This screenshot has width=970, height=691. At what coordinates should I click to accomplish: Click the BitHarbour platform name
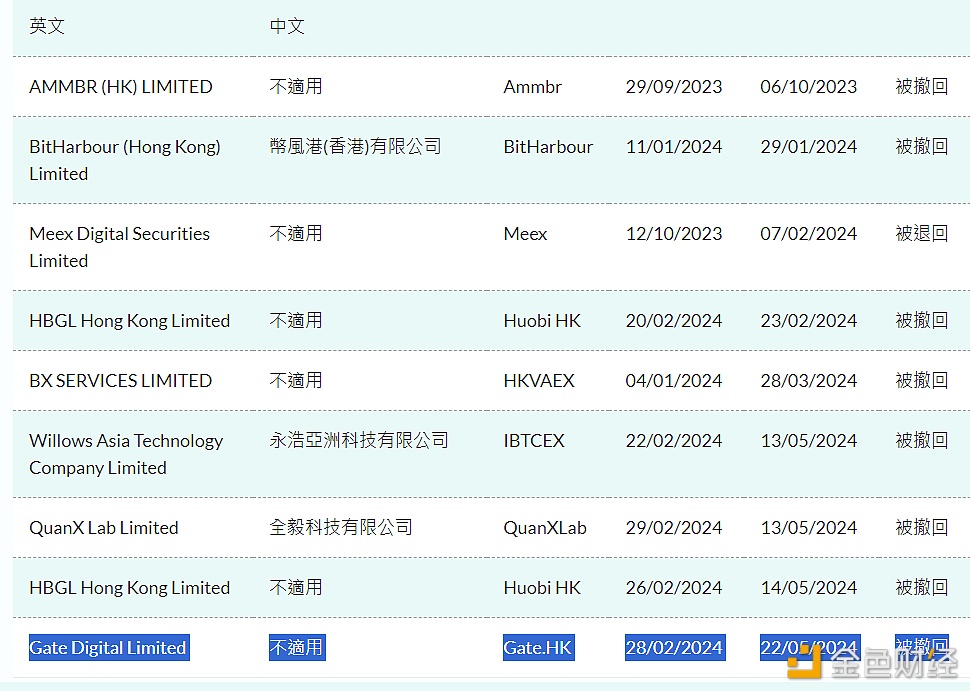[x=548, y=147]
